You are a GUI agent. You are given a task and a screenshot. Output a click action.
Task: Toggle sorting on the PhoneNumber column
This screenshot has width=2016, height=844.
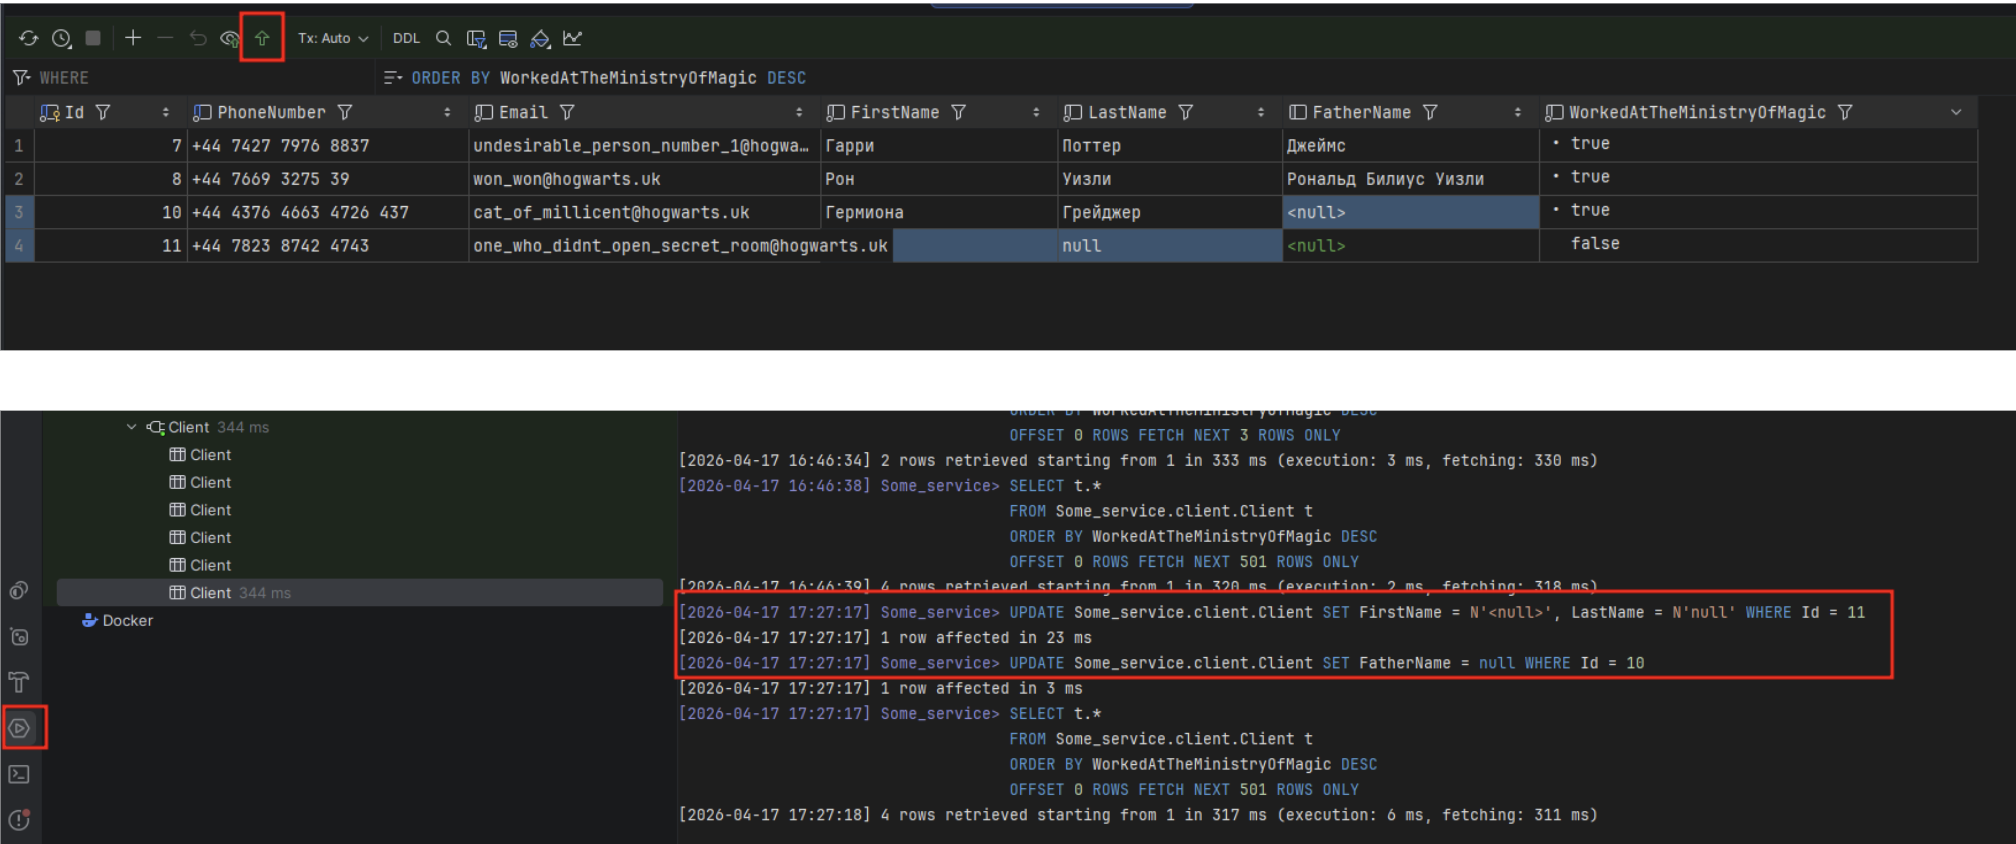pyautogui.click(x=447, y=112)
